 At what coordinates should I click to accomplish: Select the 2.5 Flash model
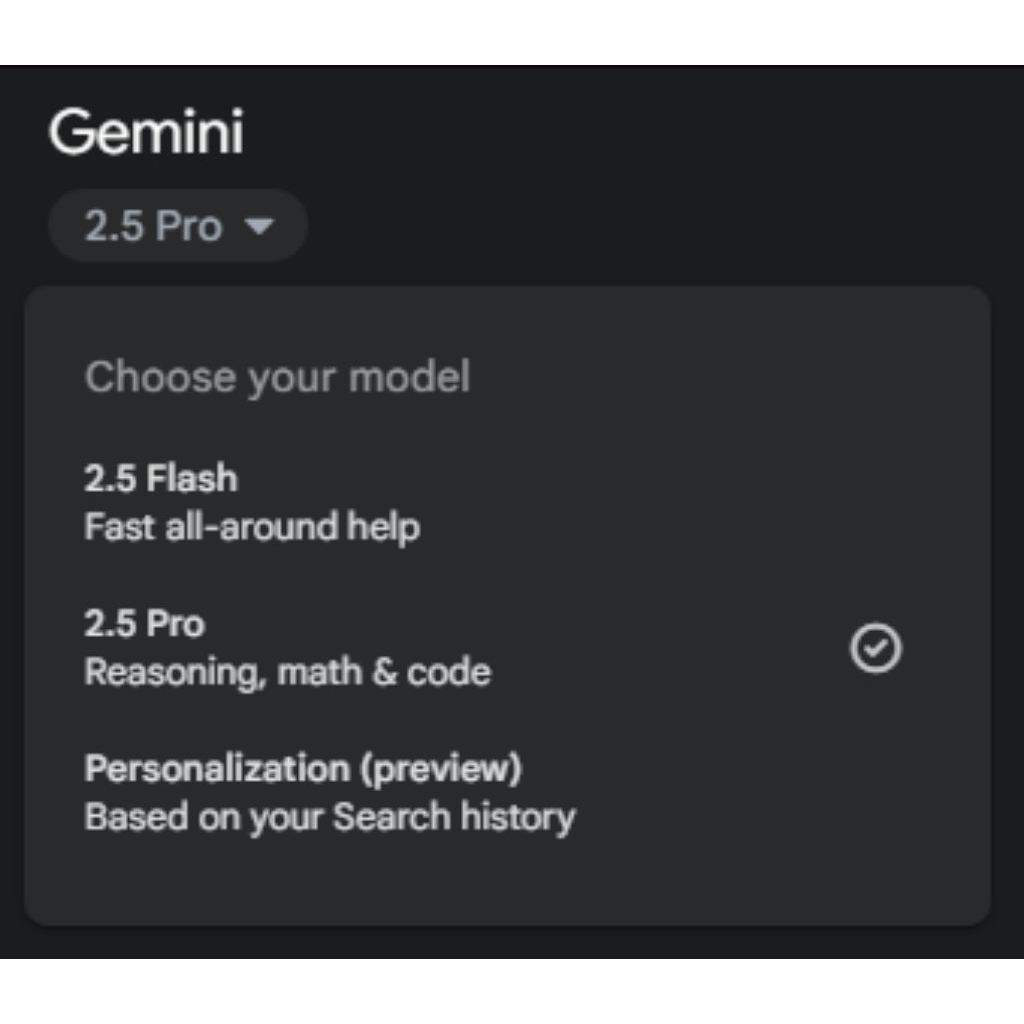[x=160, y=479]
